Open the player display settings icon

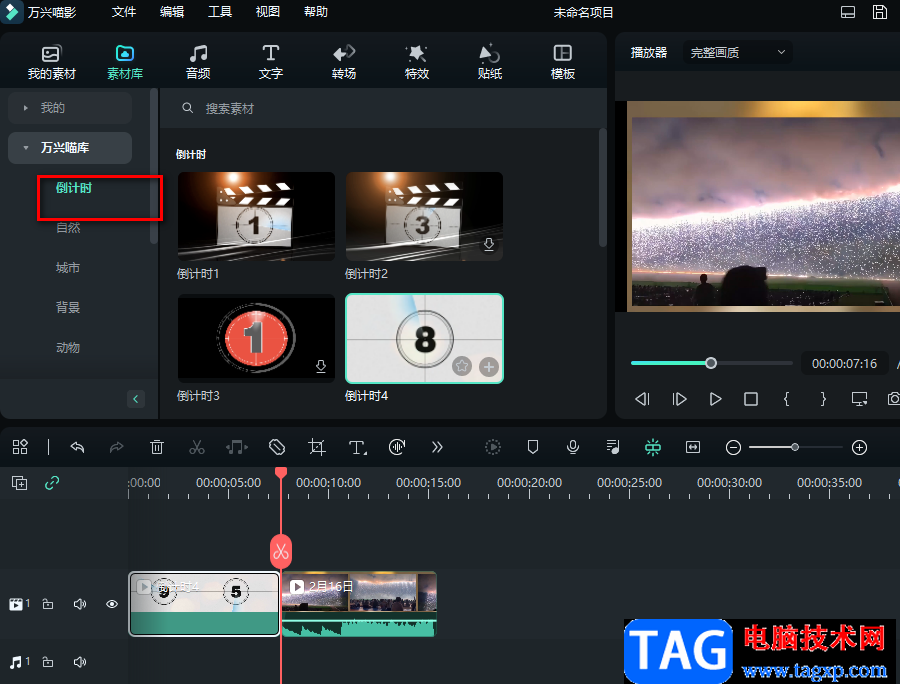[x=859, y=399]
